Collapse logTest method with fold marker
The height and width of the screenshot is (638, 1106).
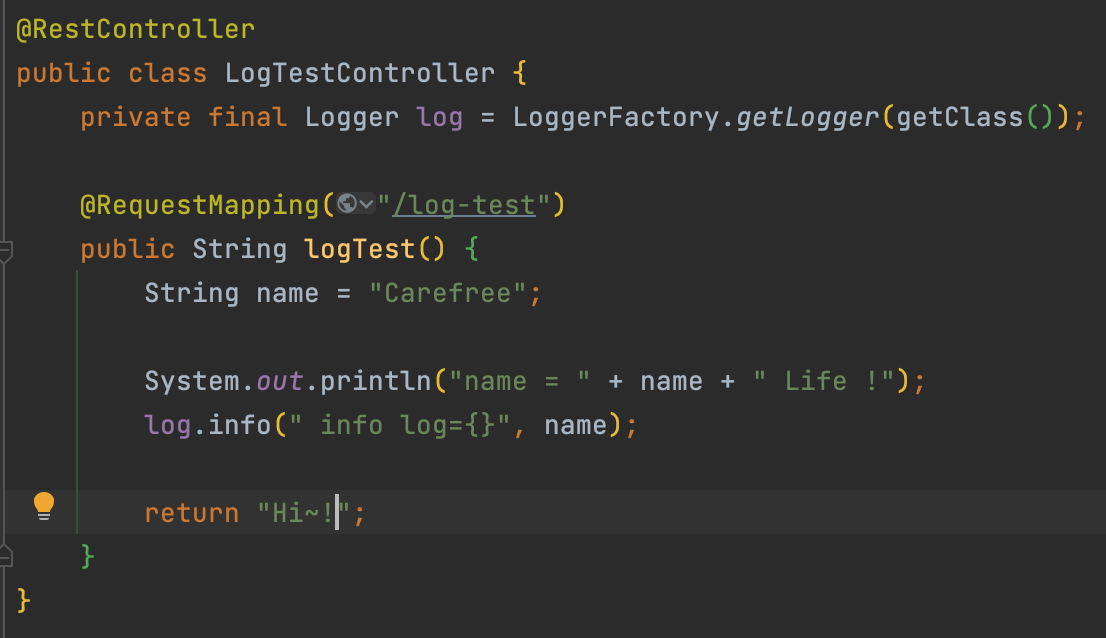pos(6,251)
